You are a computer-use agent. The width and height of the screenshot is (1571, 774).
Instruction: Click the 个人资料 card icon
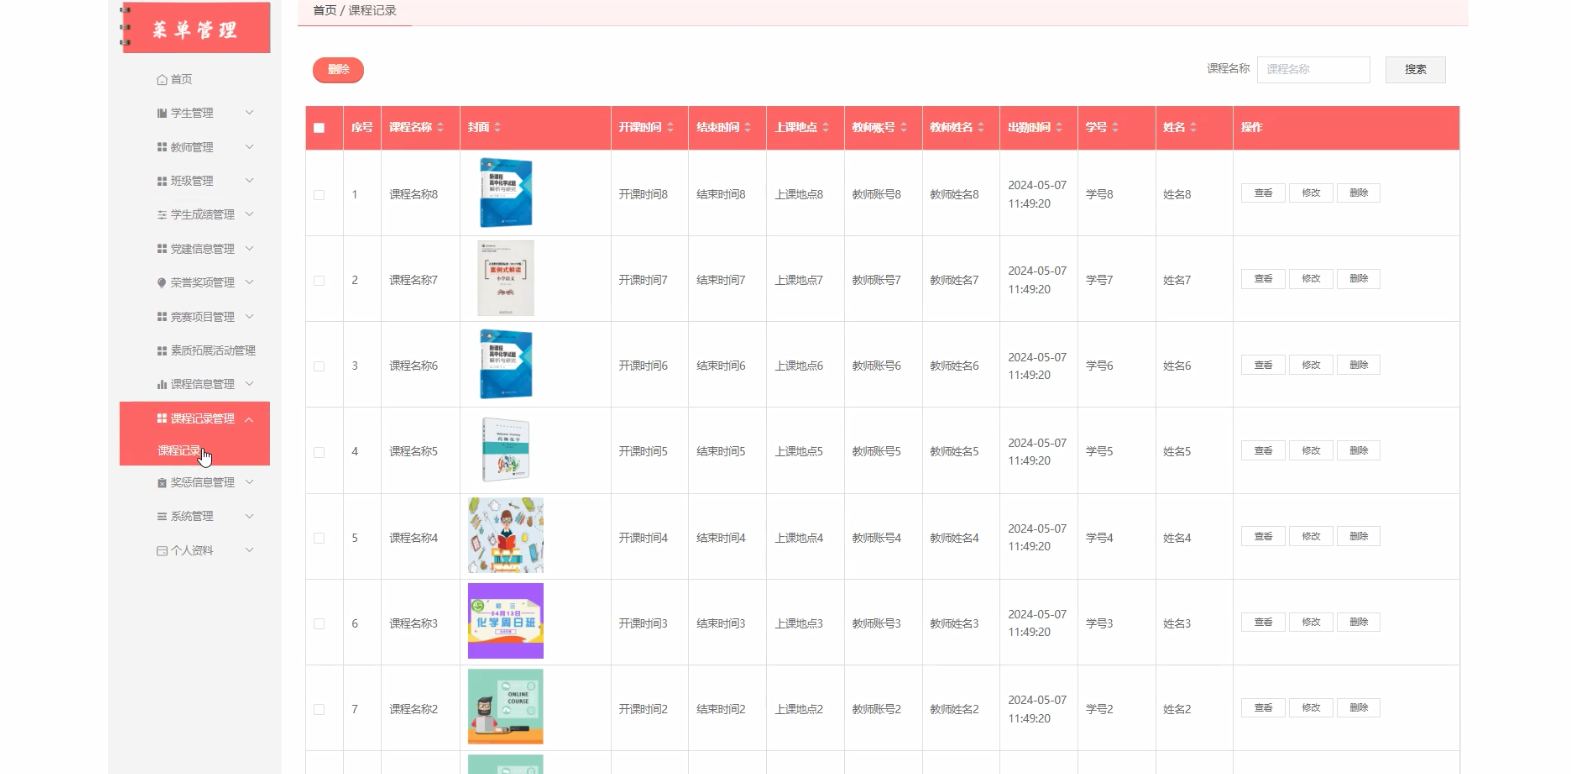(162, 551)
